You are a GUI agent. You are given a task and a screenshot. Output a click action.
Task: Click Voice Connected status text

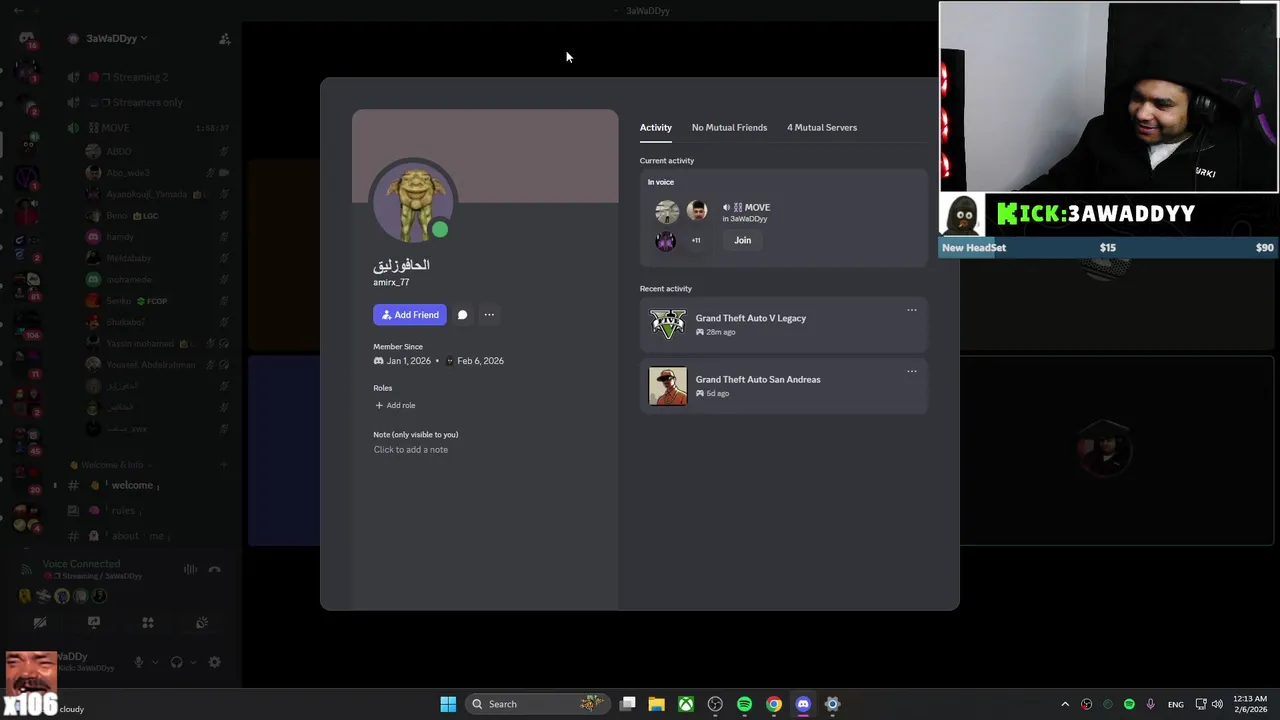81,564
